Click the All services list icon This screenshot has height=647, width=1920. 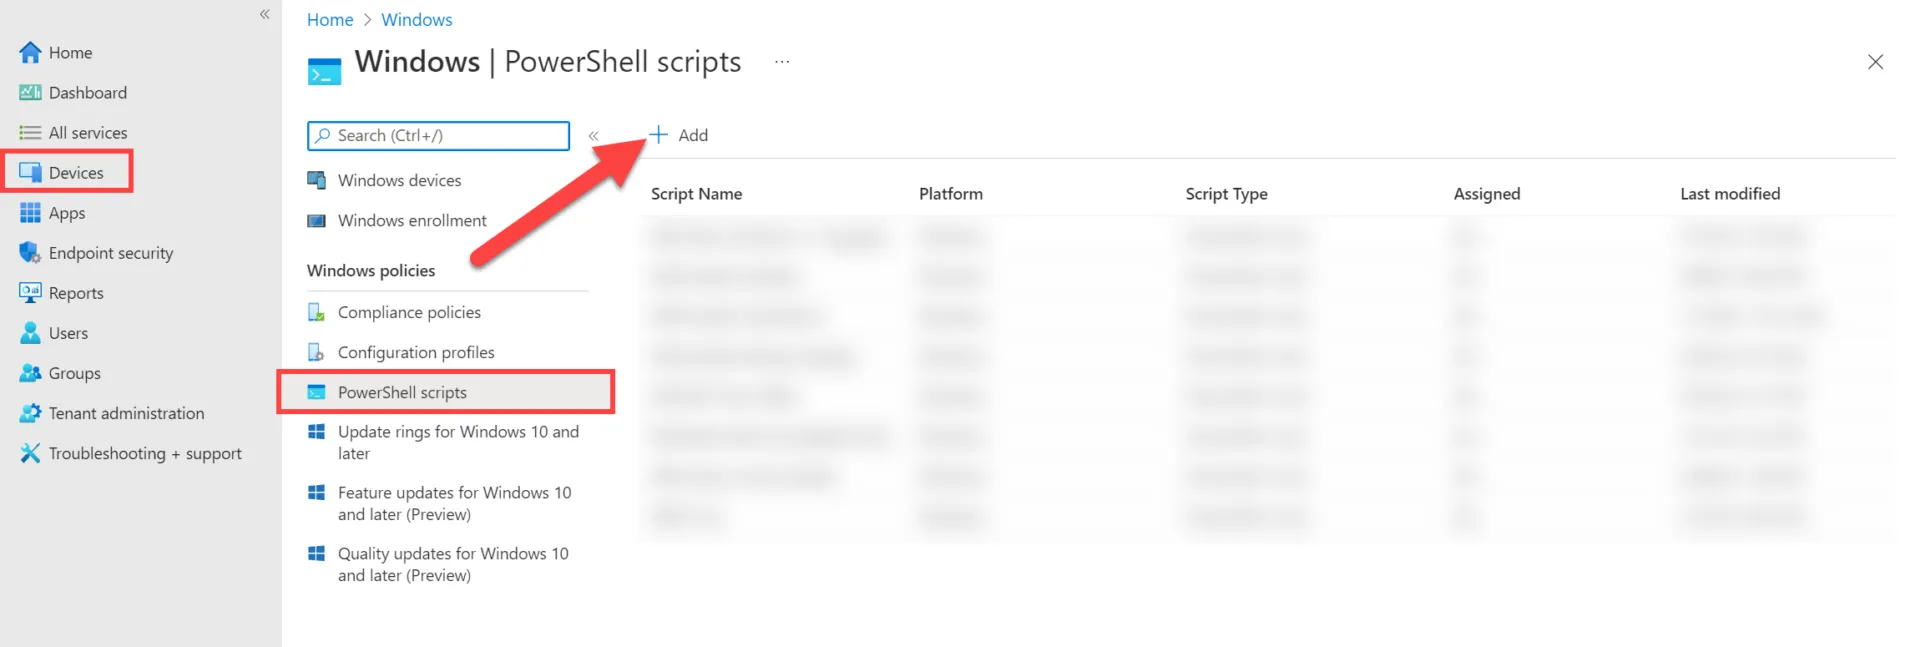tap(30, 132)
